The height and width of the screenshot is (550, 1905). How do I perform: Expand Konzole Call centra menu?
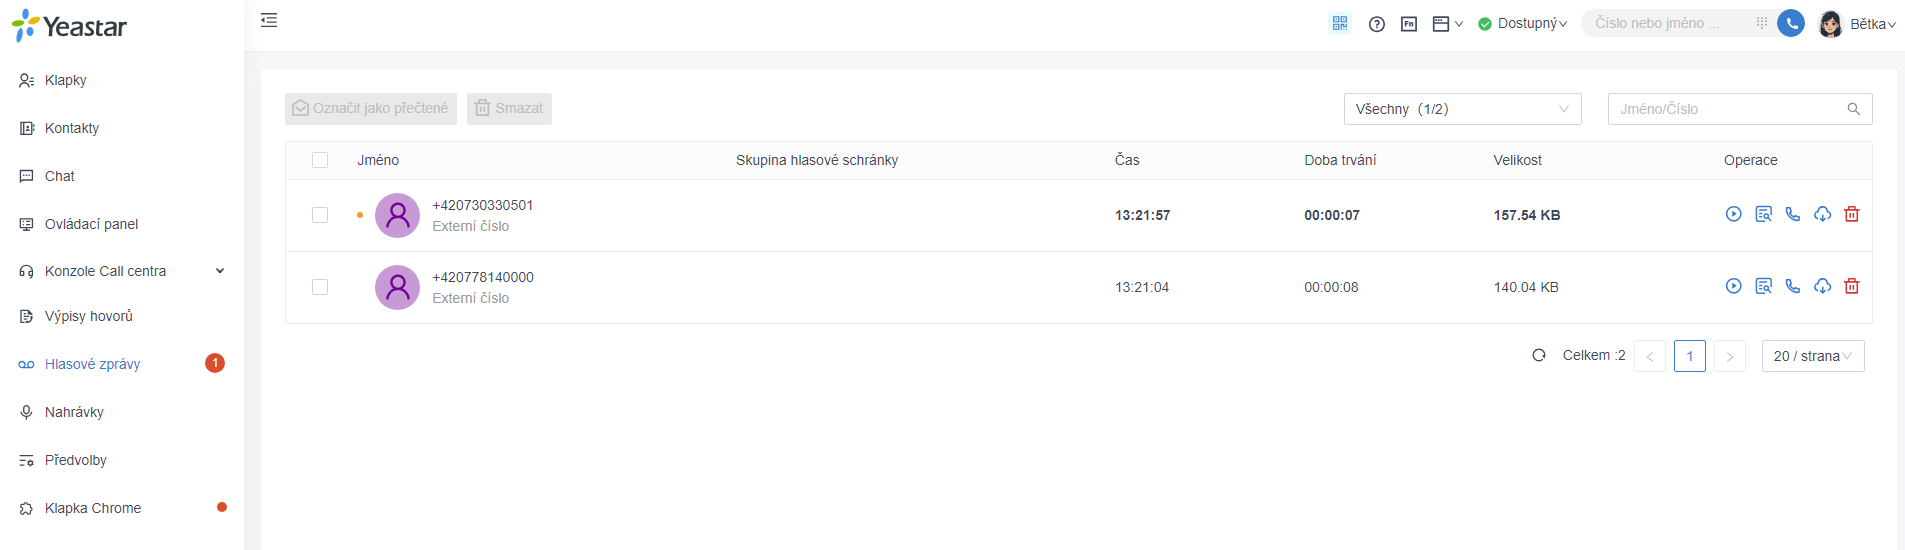(x=122, y=271)
